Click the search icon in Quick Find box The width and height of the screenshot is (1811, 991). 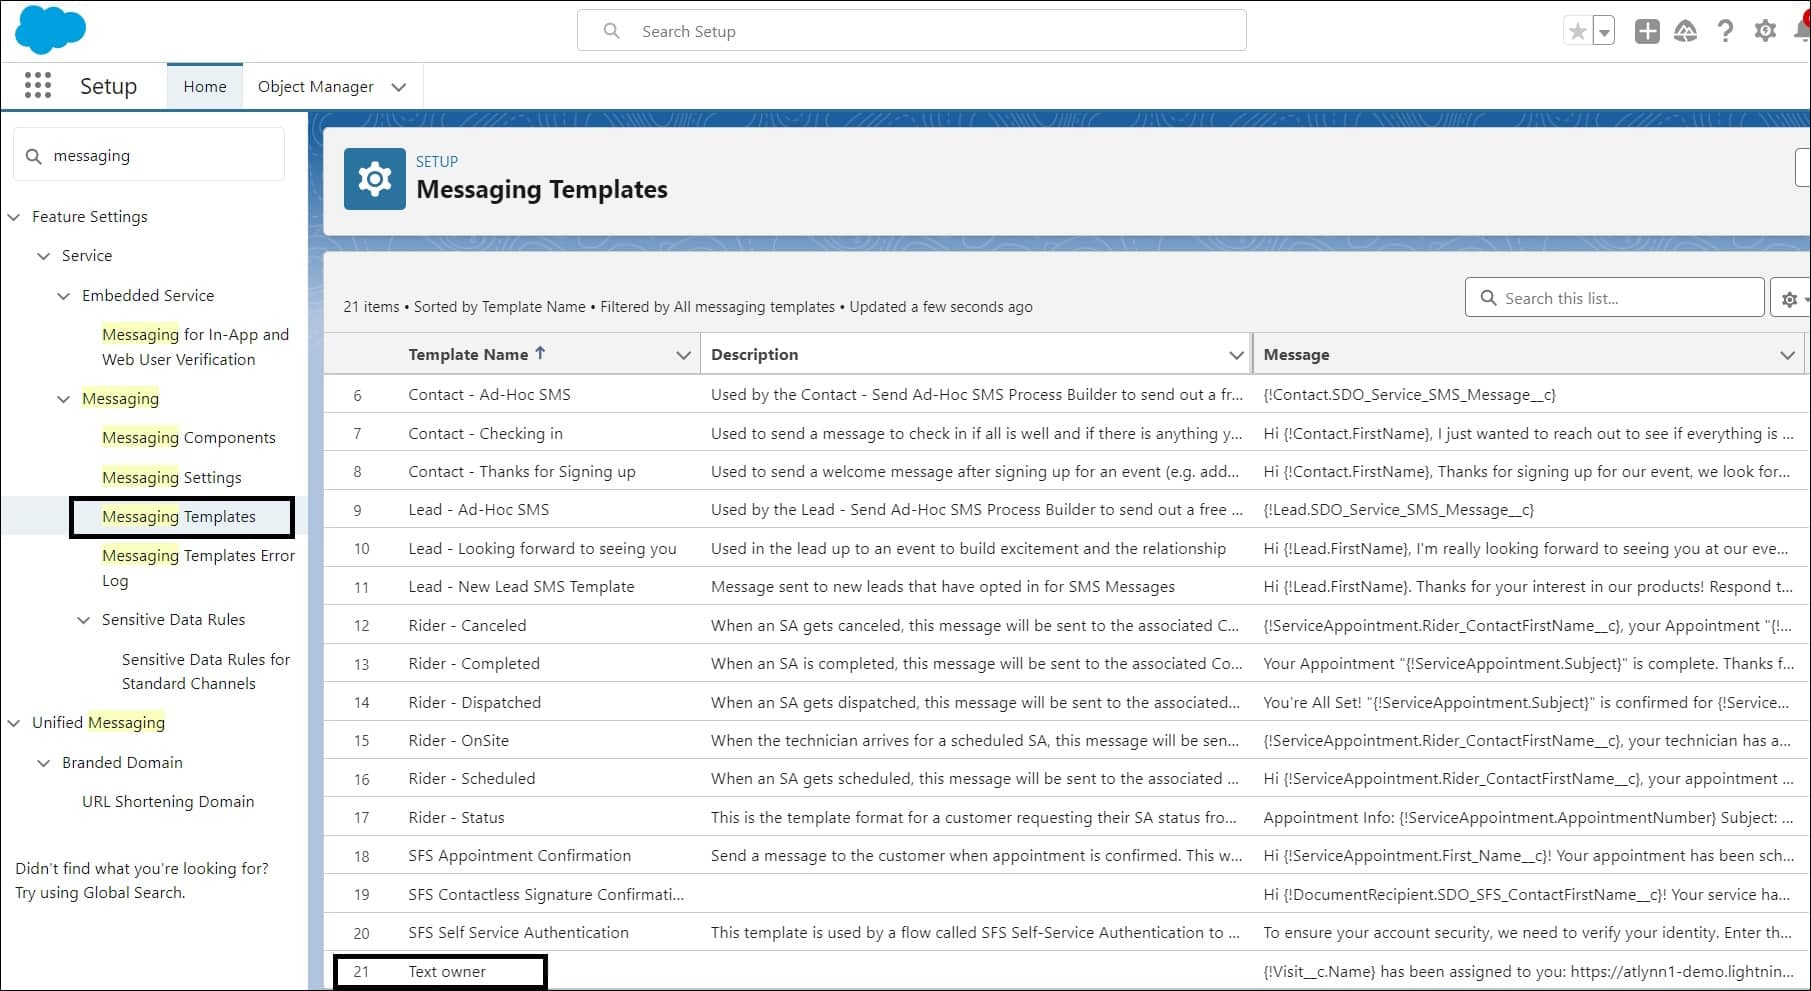coord(34,156)
